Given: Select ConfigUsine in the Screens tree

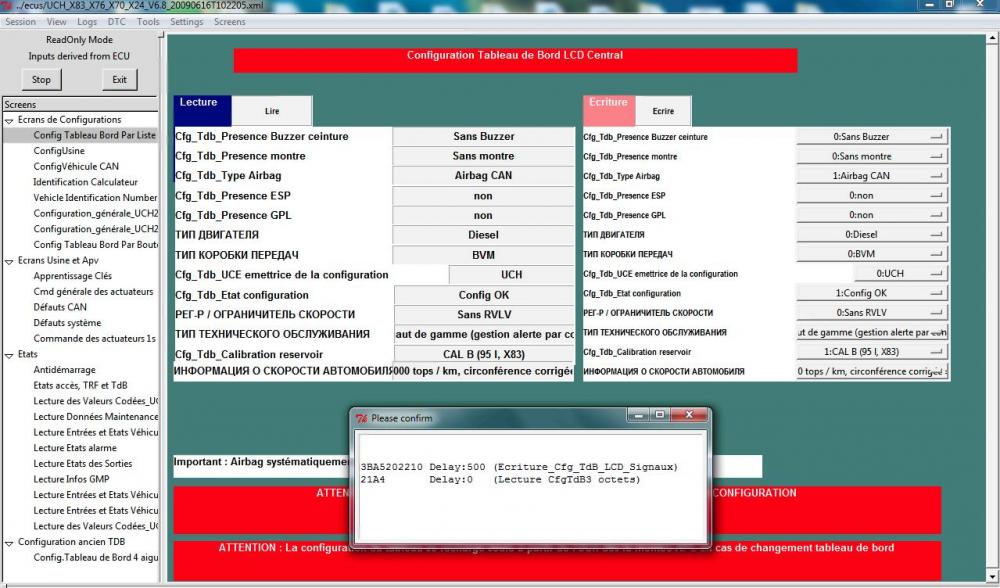Looking at the screenshot, I should coord(59,151).
